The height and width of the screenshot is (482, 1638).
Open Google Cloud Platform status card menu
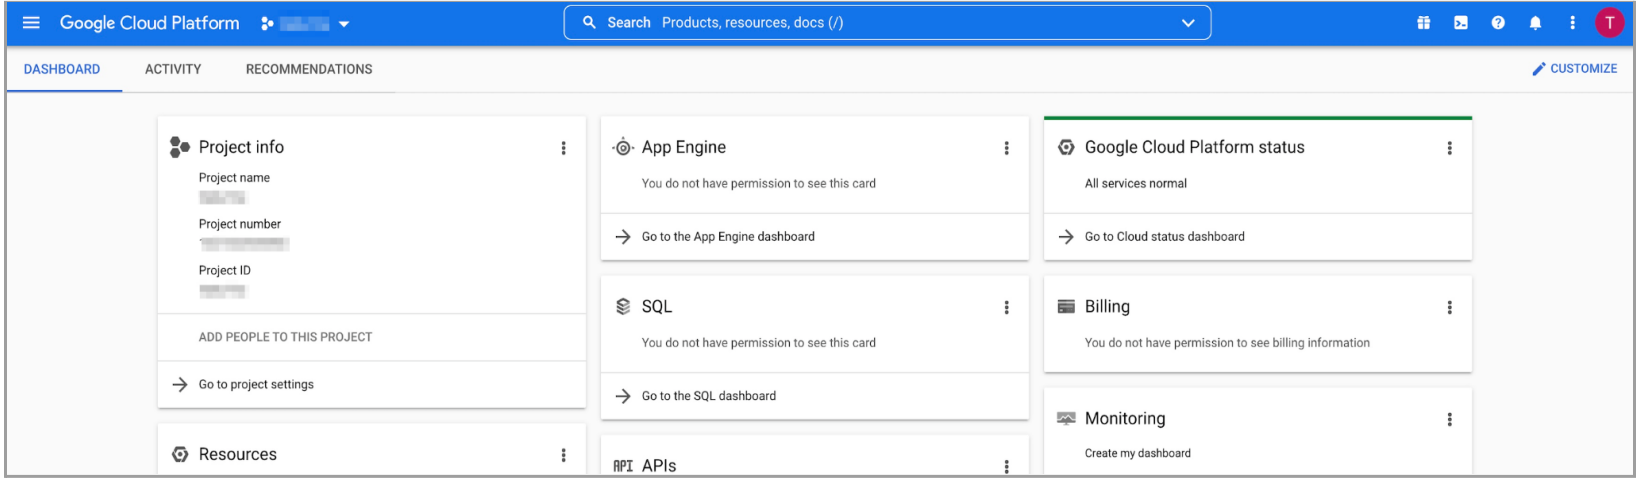[1449, 148]
